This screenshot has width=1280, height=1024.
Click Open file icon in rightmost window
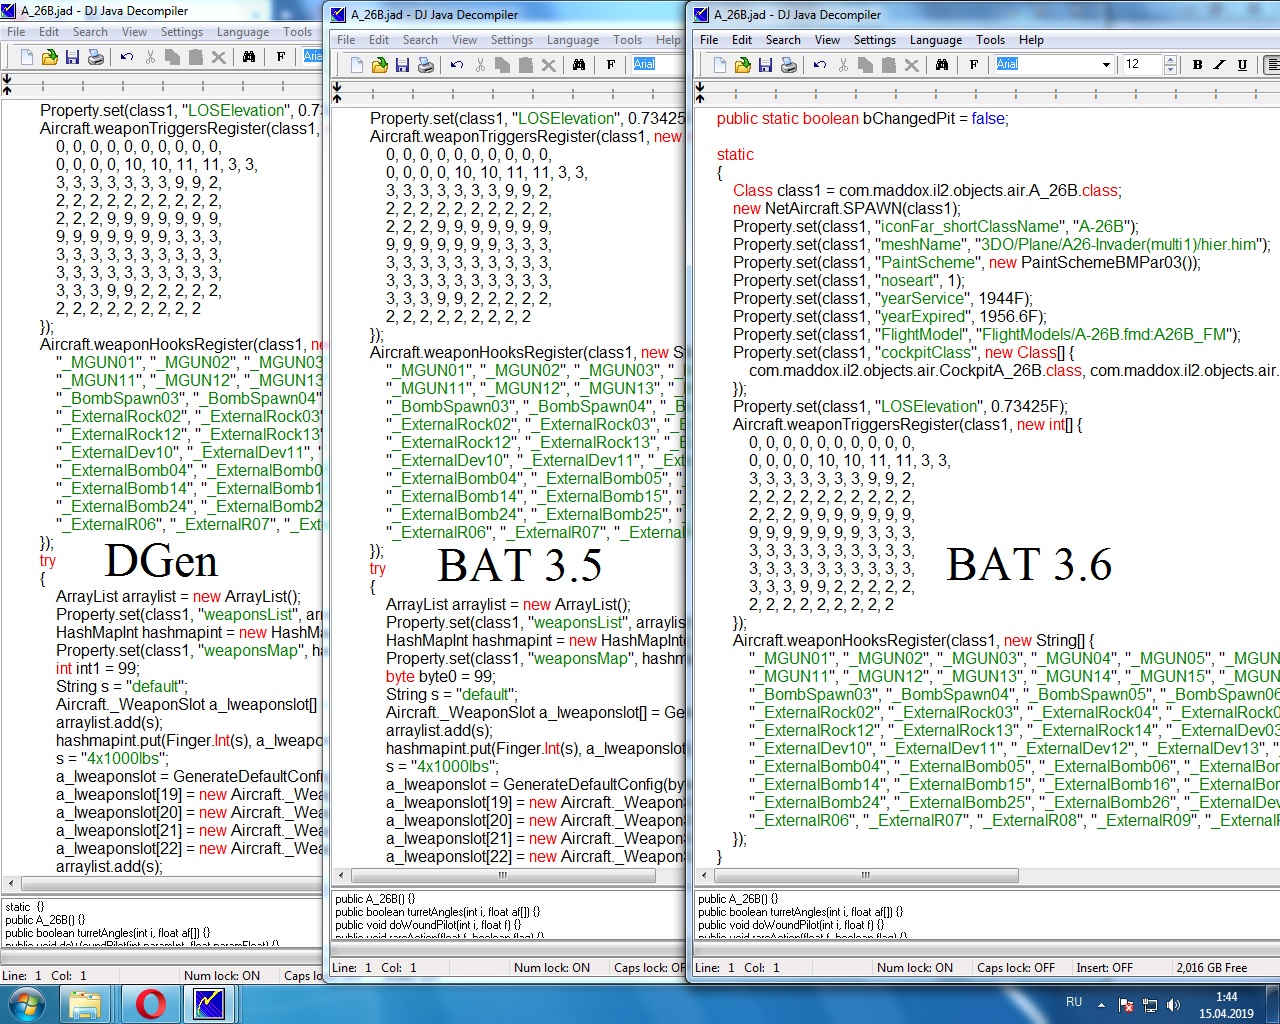click(x=742, y=65)
